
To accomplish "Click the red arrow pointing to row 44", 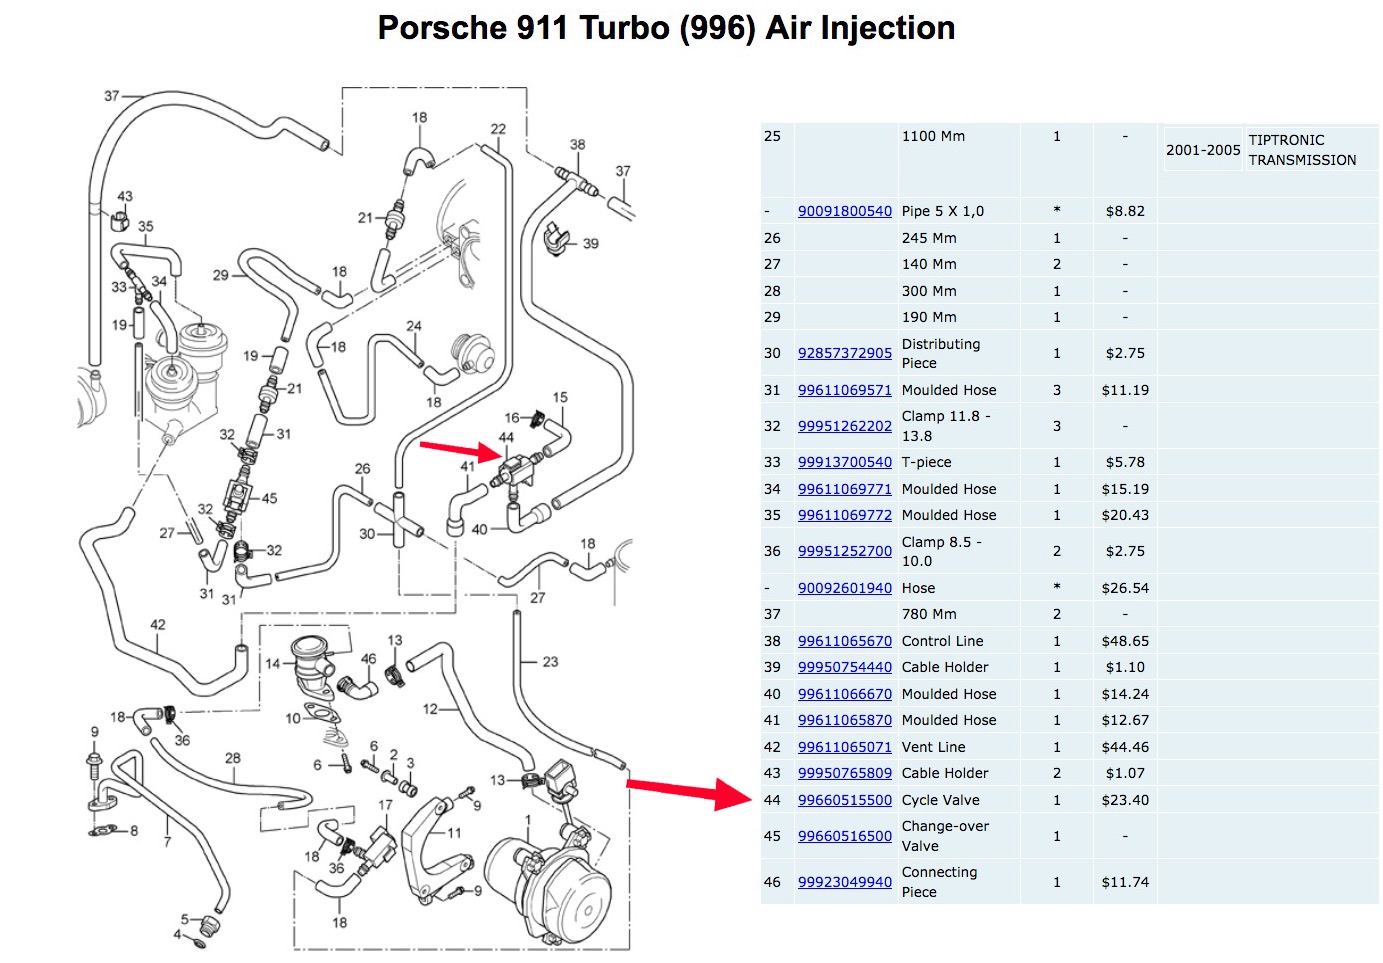I will coord(688,792).
